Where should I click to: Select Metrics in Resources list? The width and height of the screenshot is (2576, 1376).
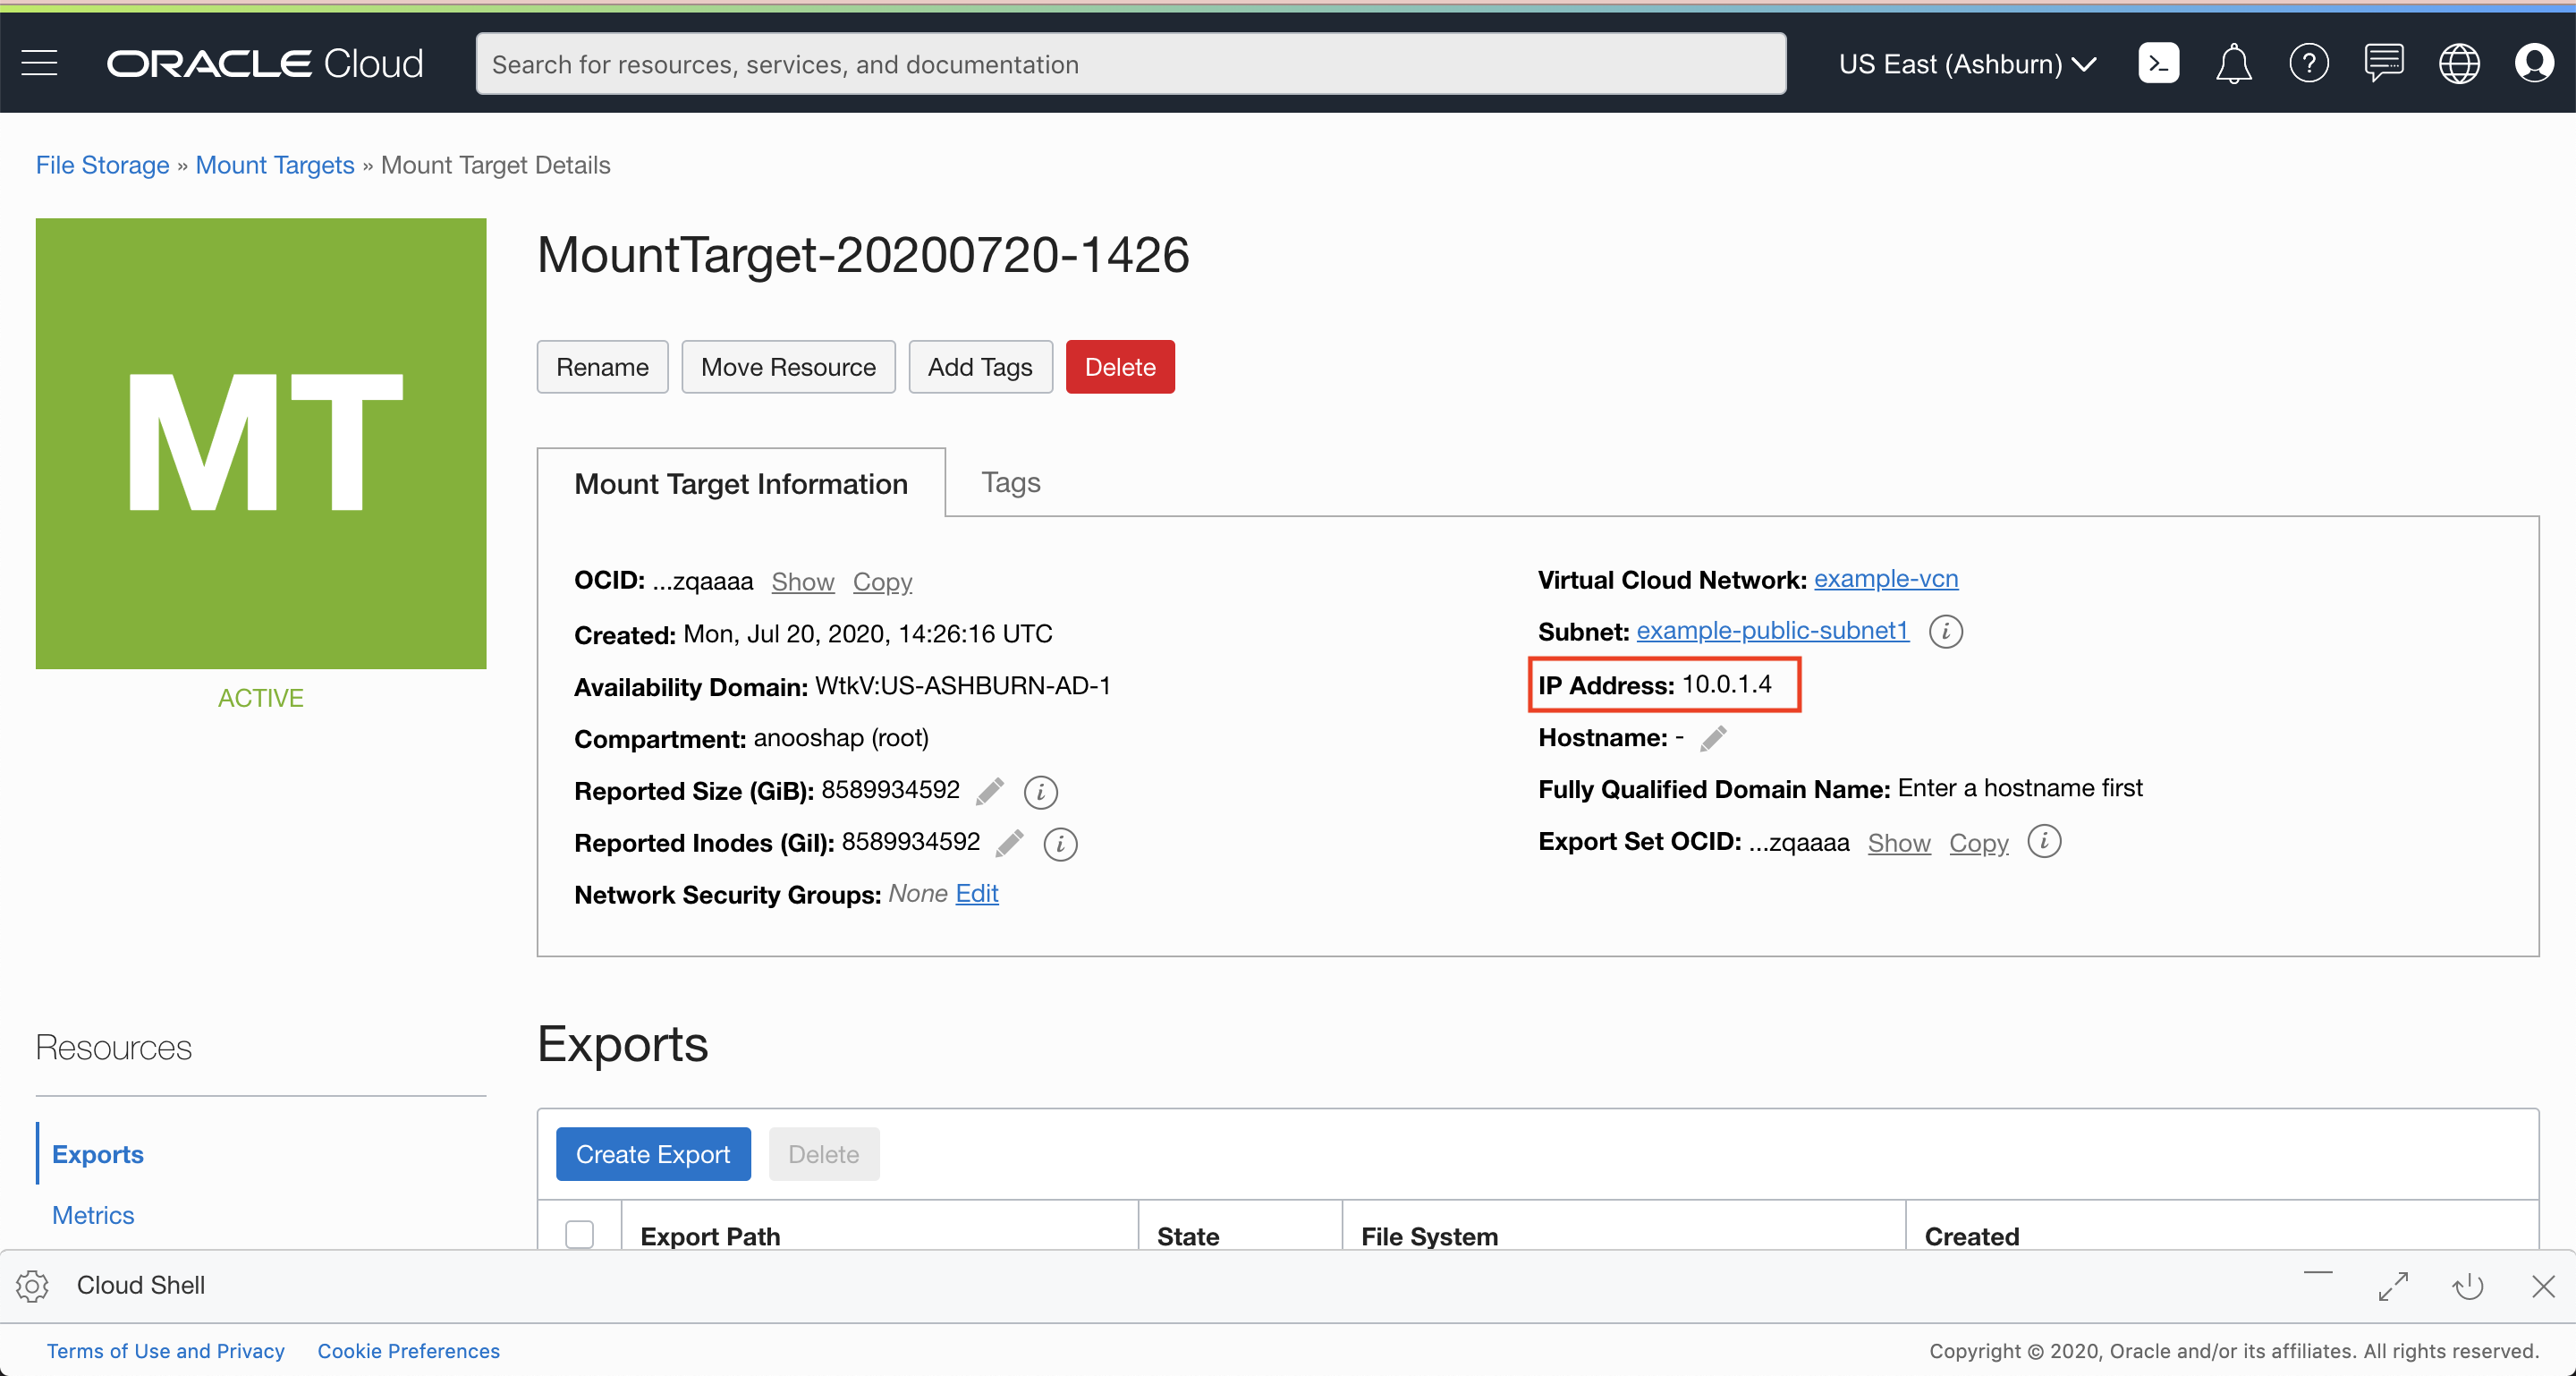pos(93,1215)
